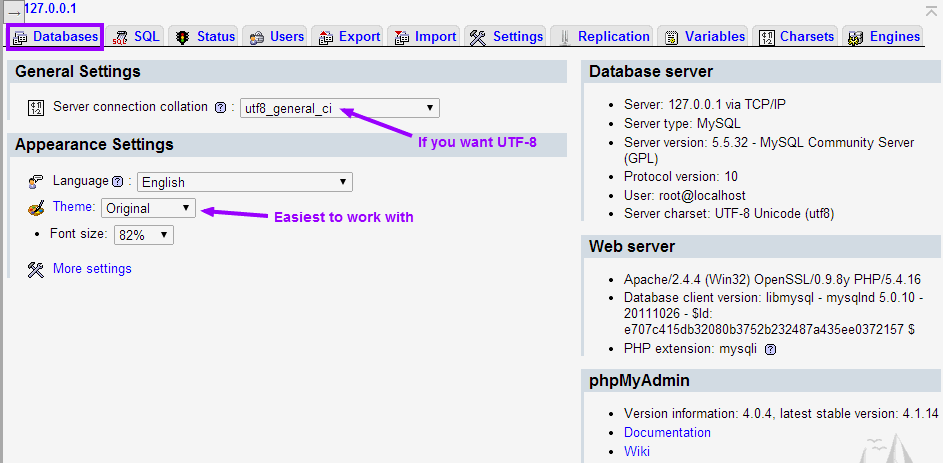Collapse the top panel with the corner arrow
Viewport: 943px width, 463px height.
[932, 9]
